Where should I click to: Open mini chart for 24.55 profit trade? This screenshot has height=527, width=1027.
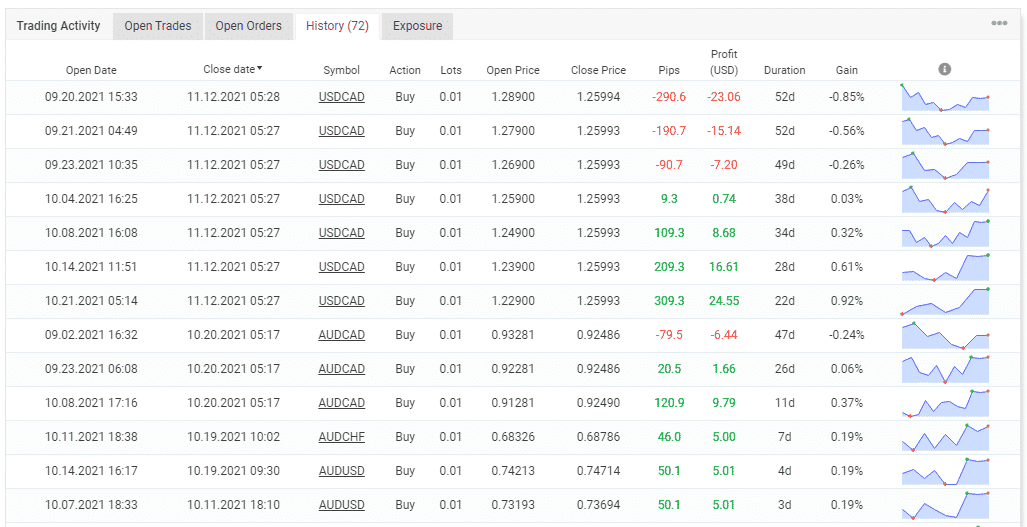coord(945,301)
